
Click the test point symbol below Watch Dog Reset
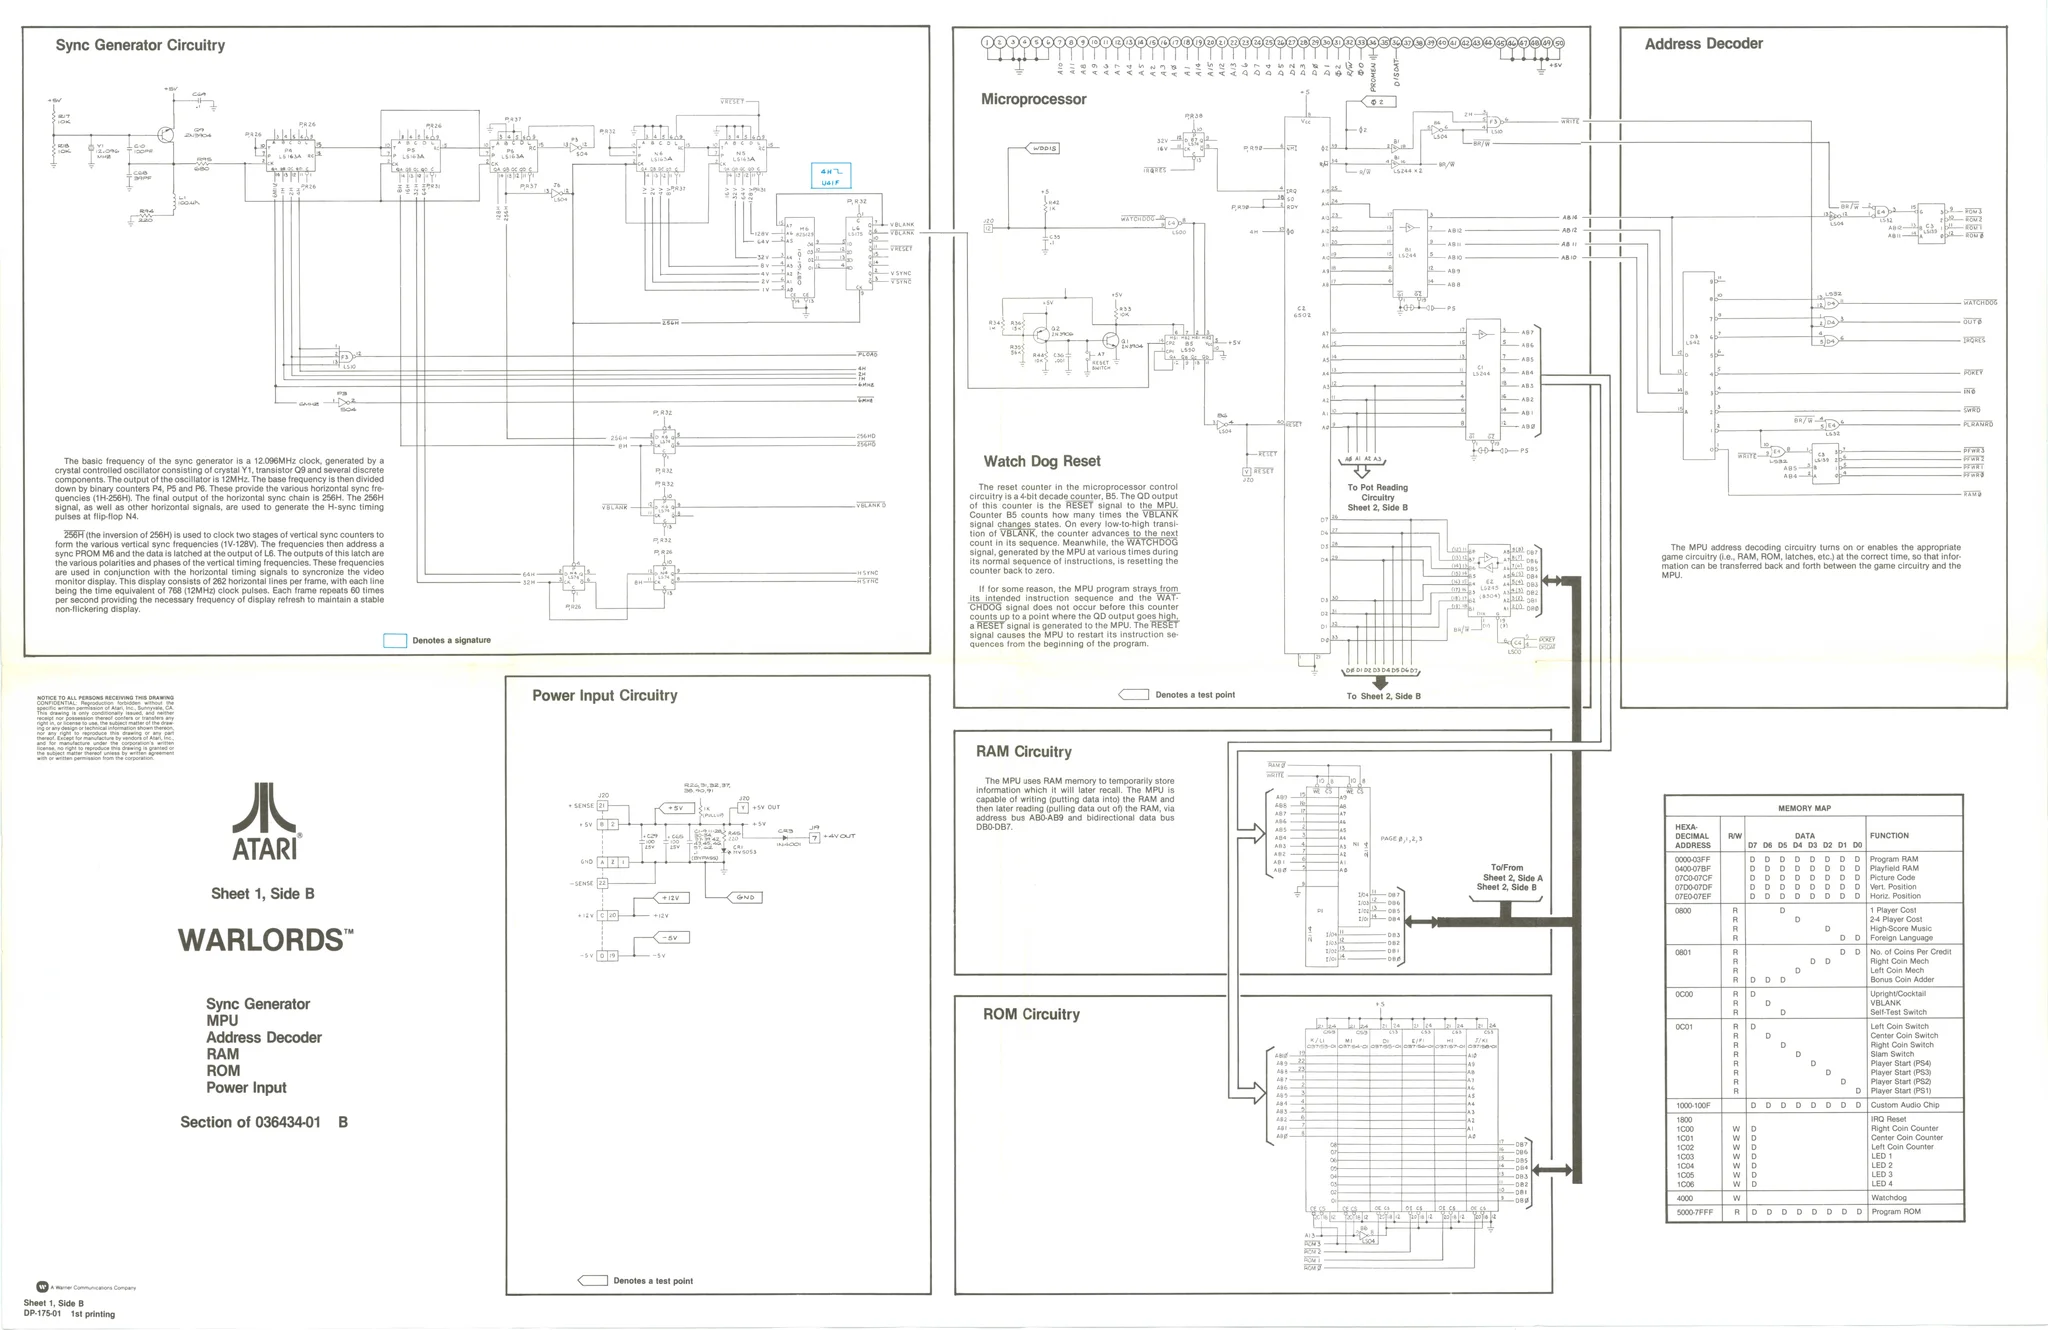pos(1133,694)
